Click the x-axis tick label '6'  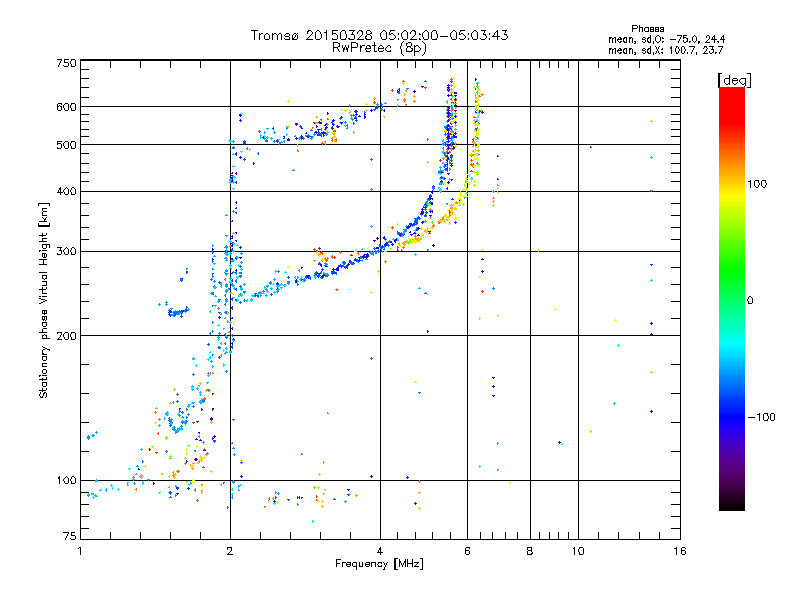[x=467, y=551]
